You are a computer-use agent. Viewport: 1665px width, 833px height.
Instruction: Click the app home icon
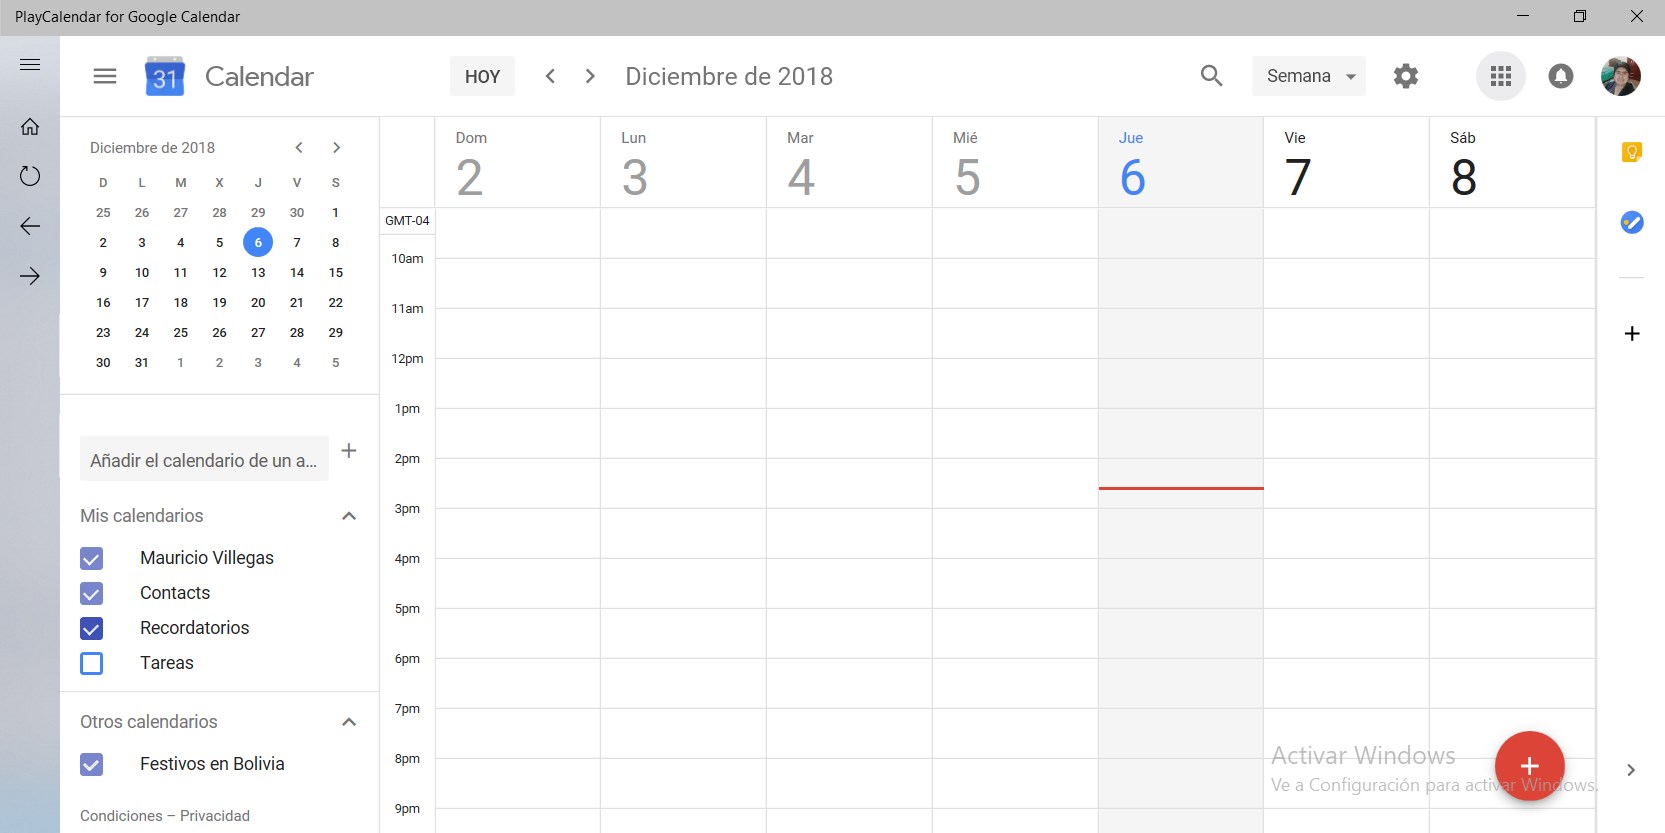[30, 127]
